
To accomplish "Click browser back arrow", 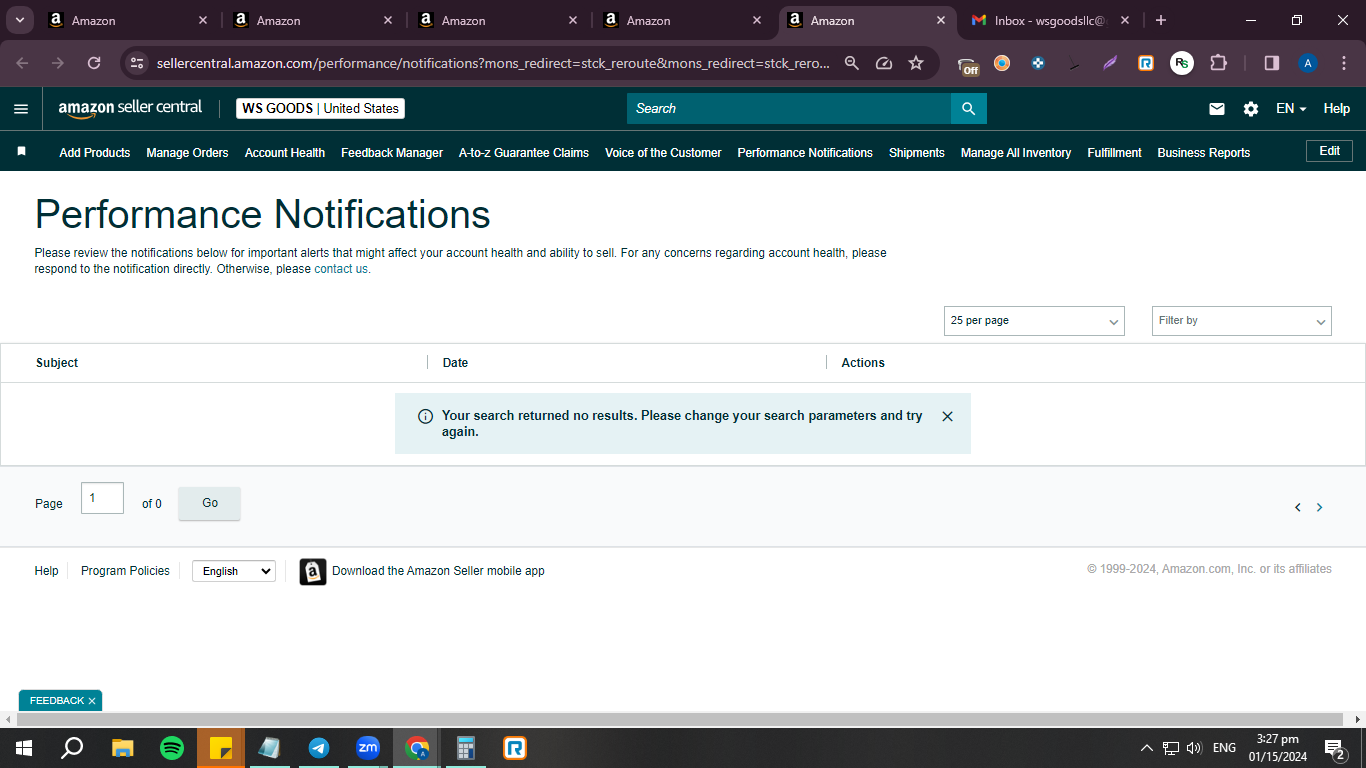I will 23,63.
